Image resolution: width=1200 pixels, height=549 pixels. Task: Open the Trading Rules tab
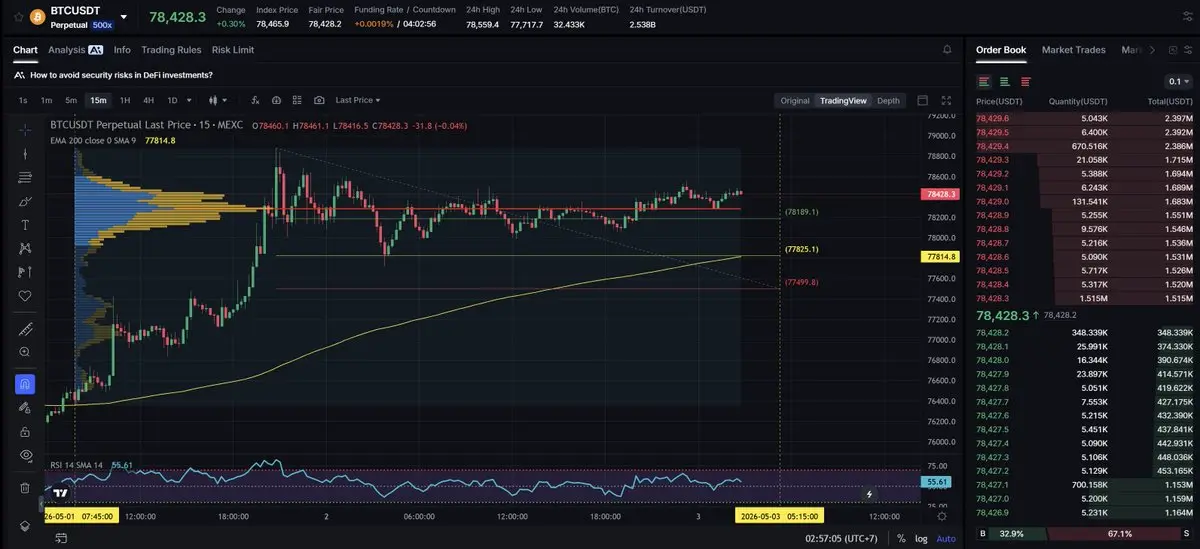[171, 49]
